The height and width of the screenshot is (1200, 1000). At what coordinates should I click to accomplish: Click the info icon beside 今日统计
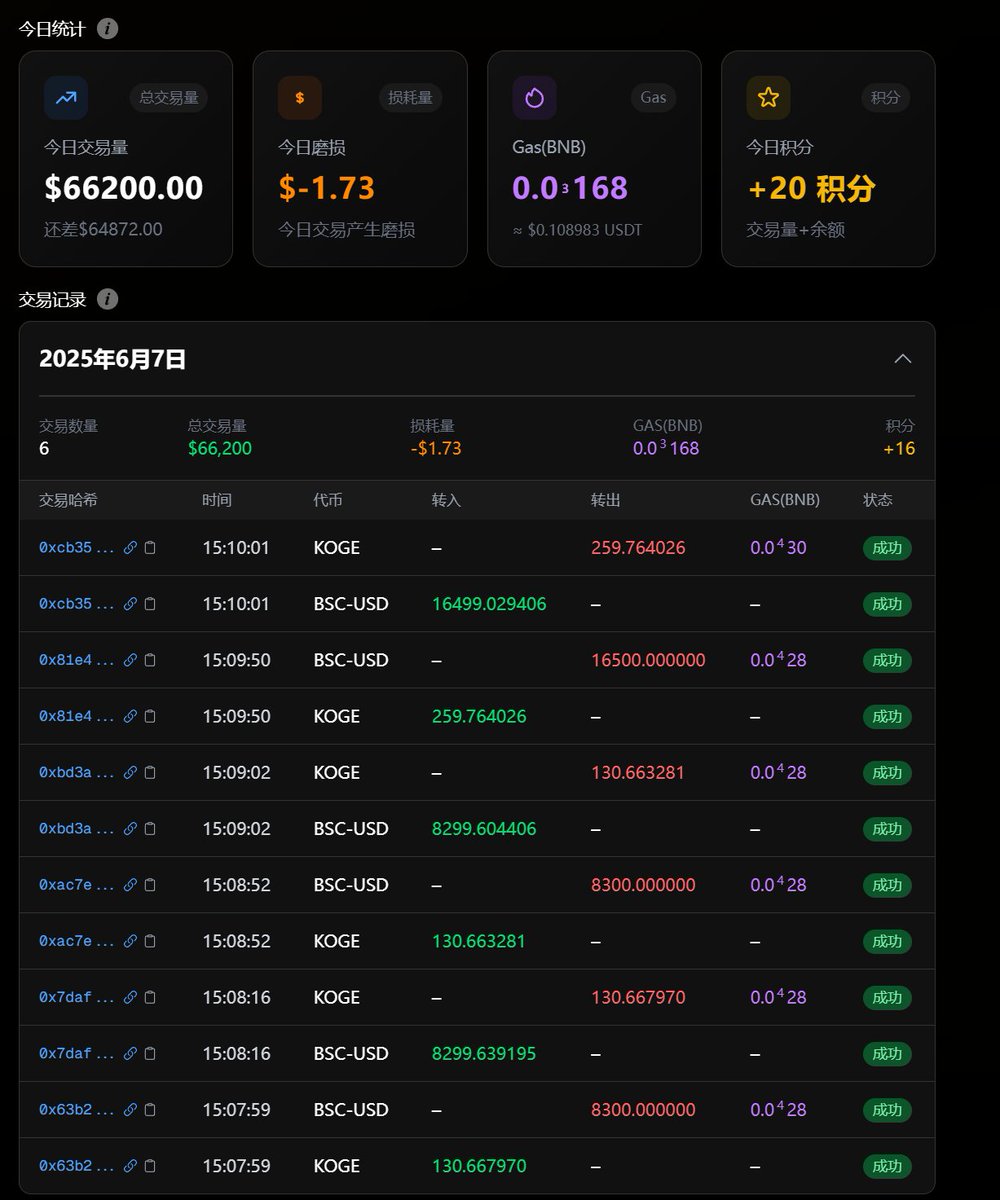coord(107,28)
